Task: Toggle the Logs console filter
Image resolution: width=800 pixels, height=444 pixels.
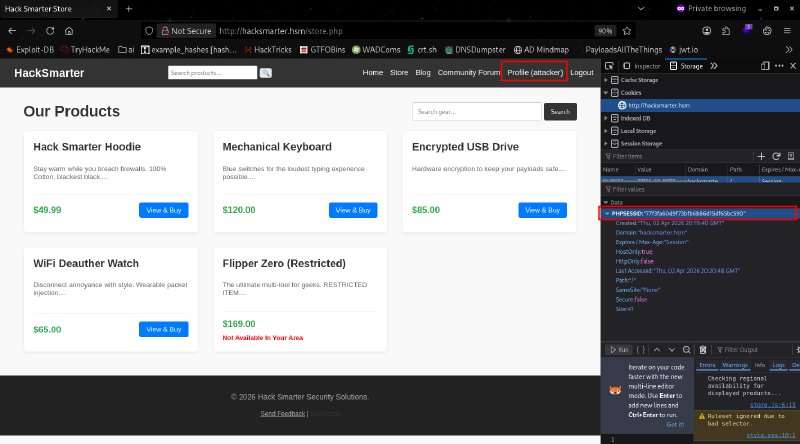Action: 779,365
